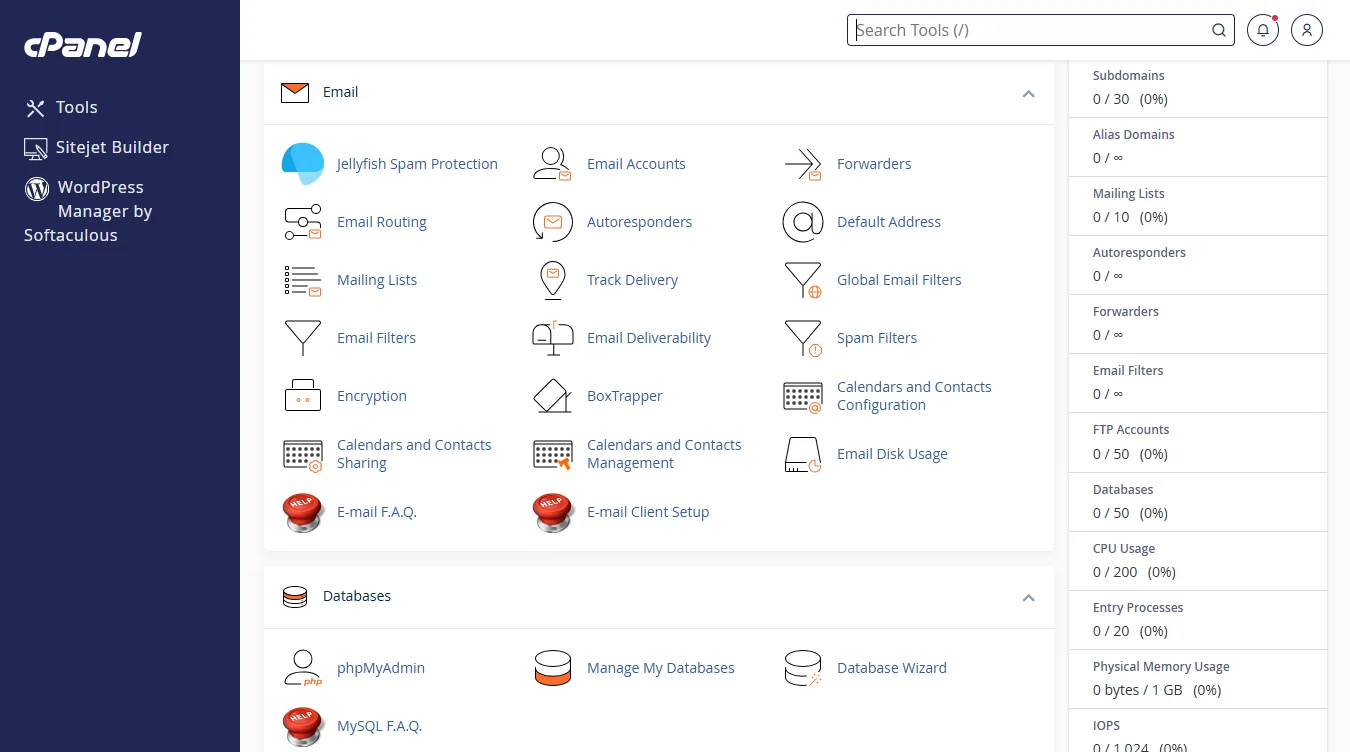Open the Email Disk Usage link
The image size is (1350, 752).
coord(892,454)
